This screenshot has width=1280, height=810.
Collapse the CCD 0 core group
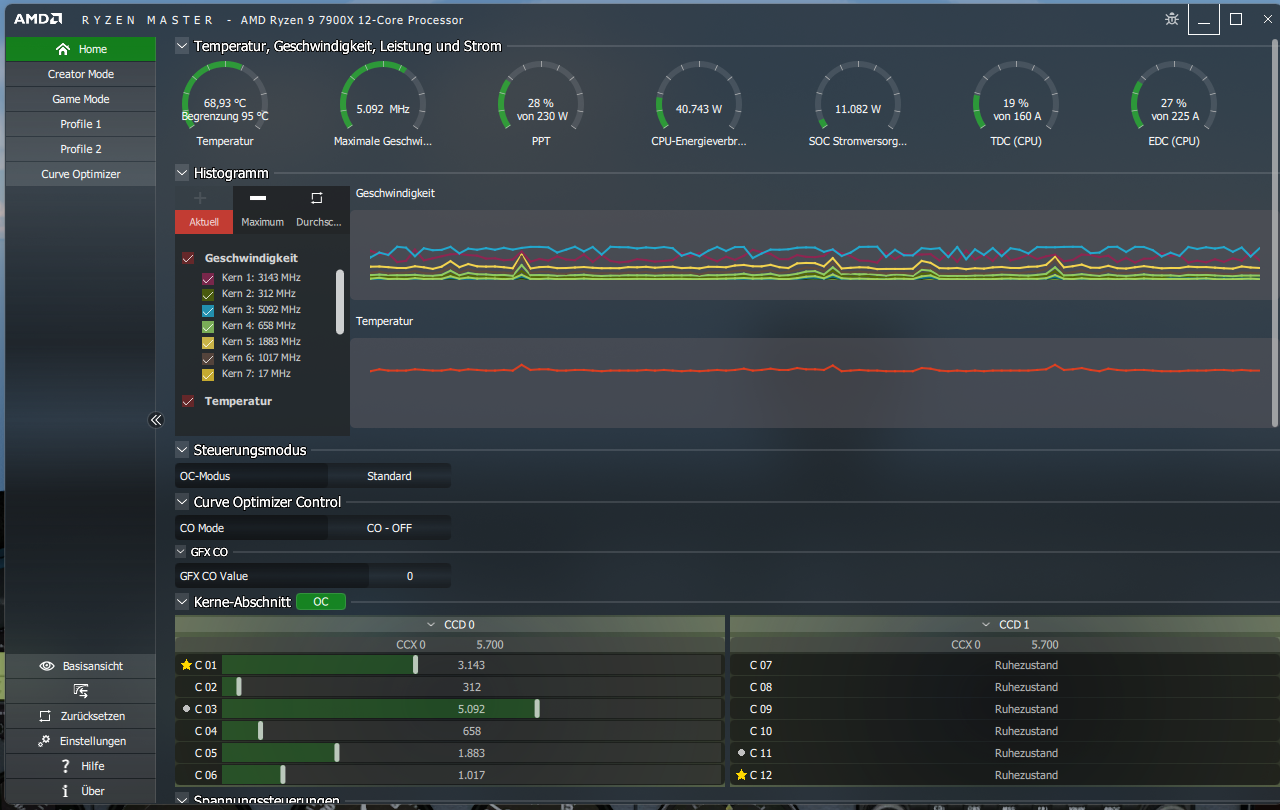pyautogui.click(x=432, y=624)
